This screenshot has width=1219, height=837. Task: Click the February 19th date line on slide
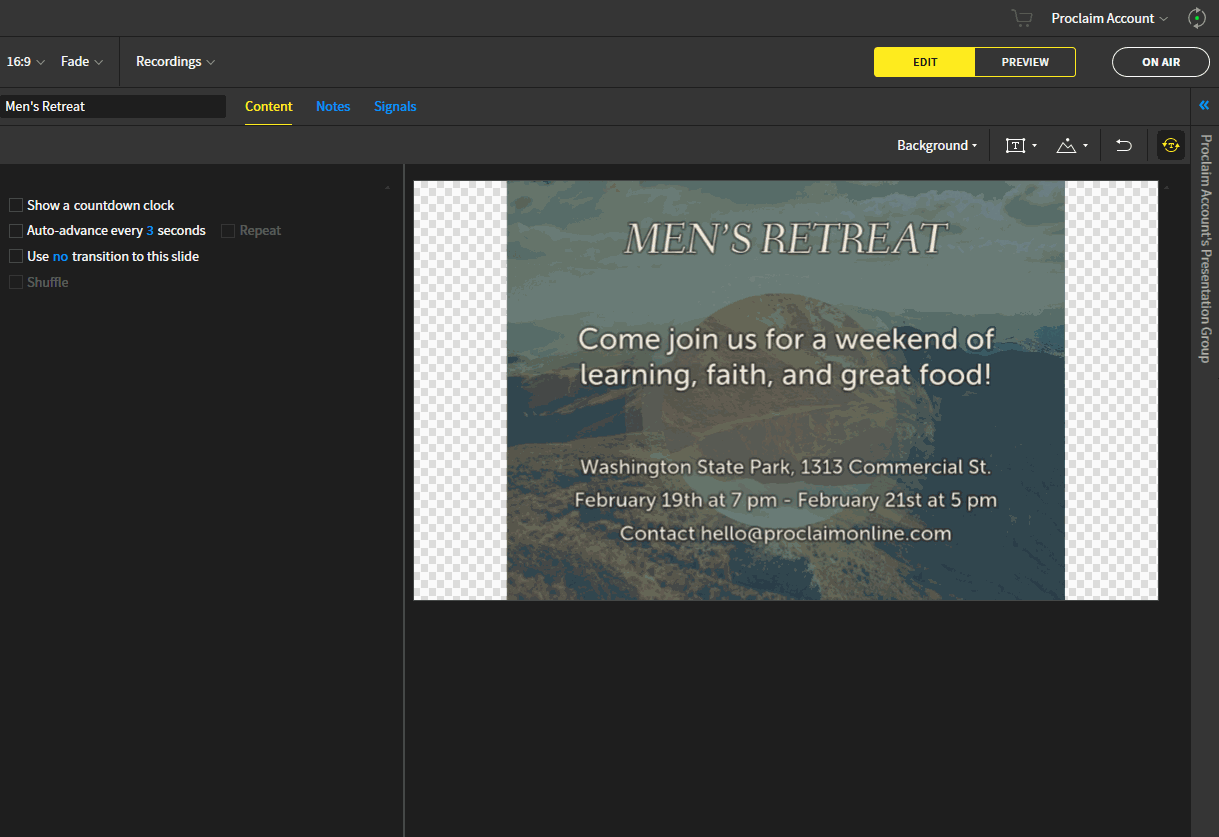point(786,500)
